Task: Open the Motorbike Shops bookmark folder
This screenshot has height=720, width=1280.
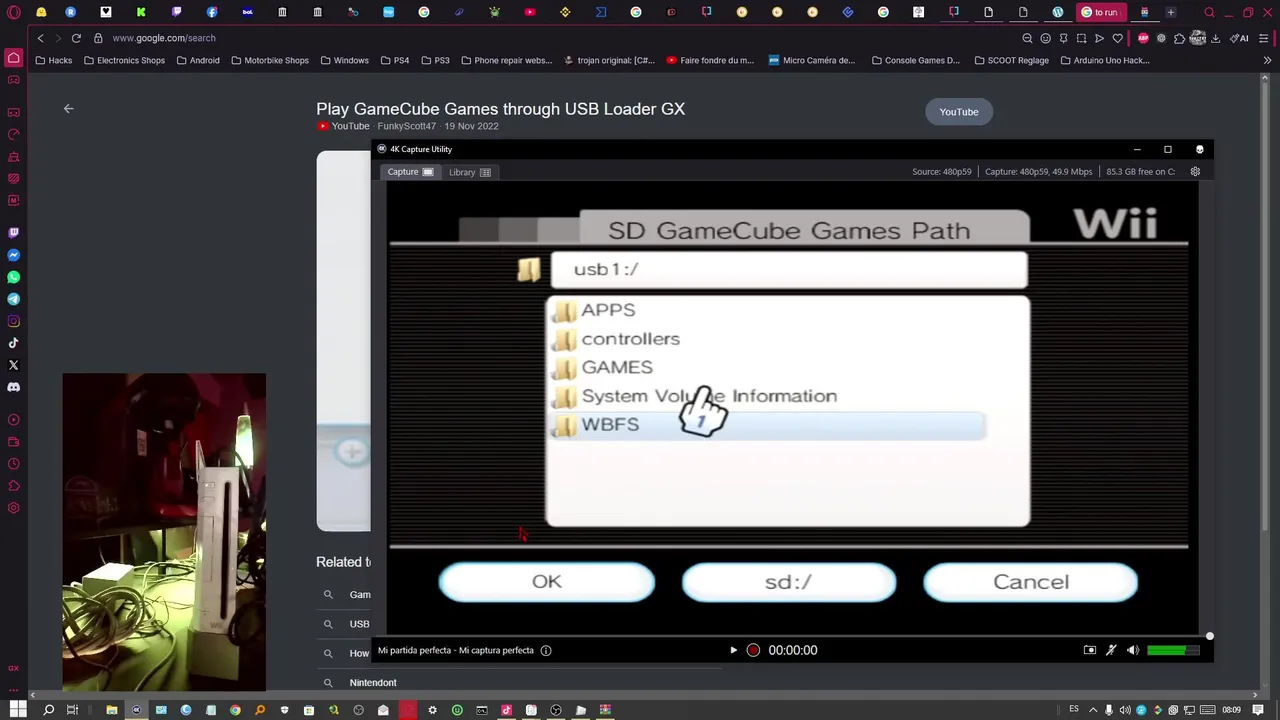Action: [270, 60]
